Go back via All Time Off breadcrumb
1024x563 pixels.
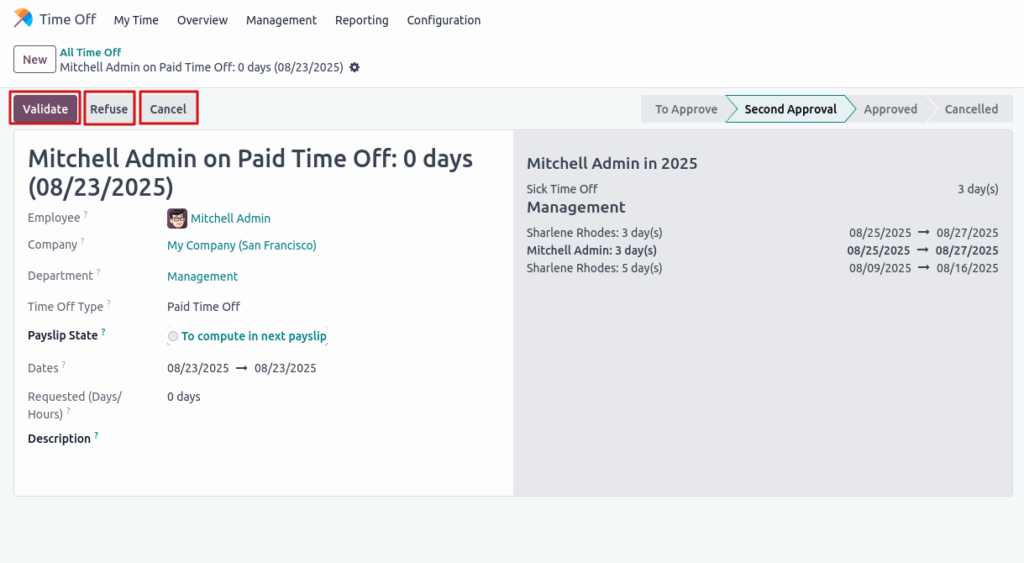pos(90,52)
